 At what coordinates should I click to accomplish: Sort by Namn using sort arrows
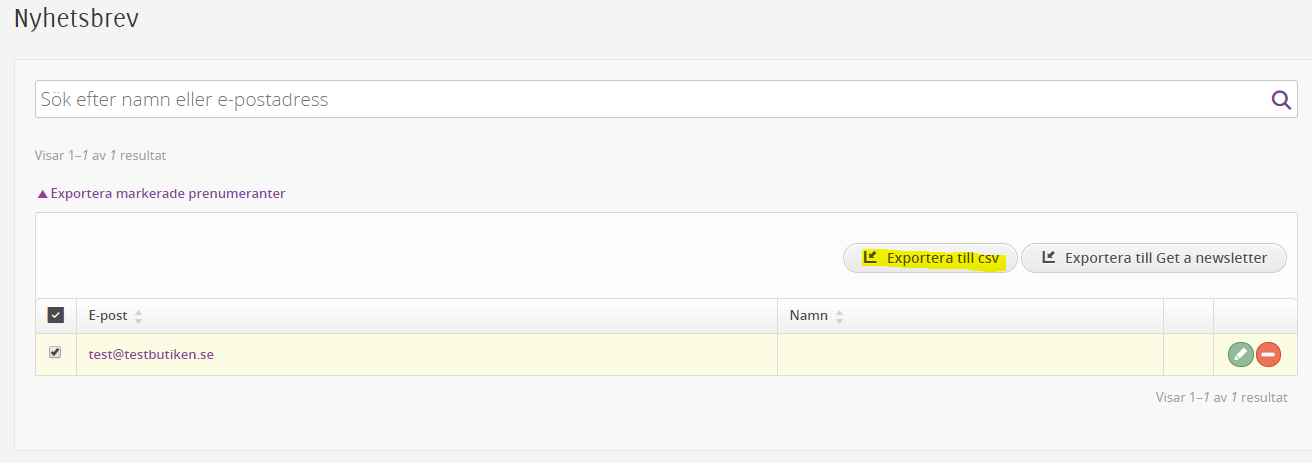point(839,316)
